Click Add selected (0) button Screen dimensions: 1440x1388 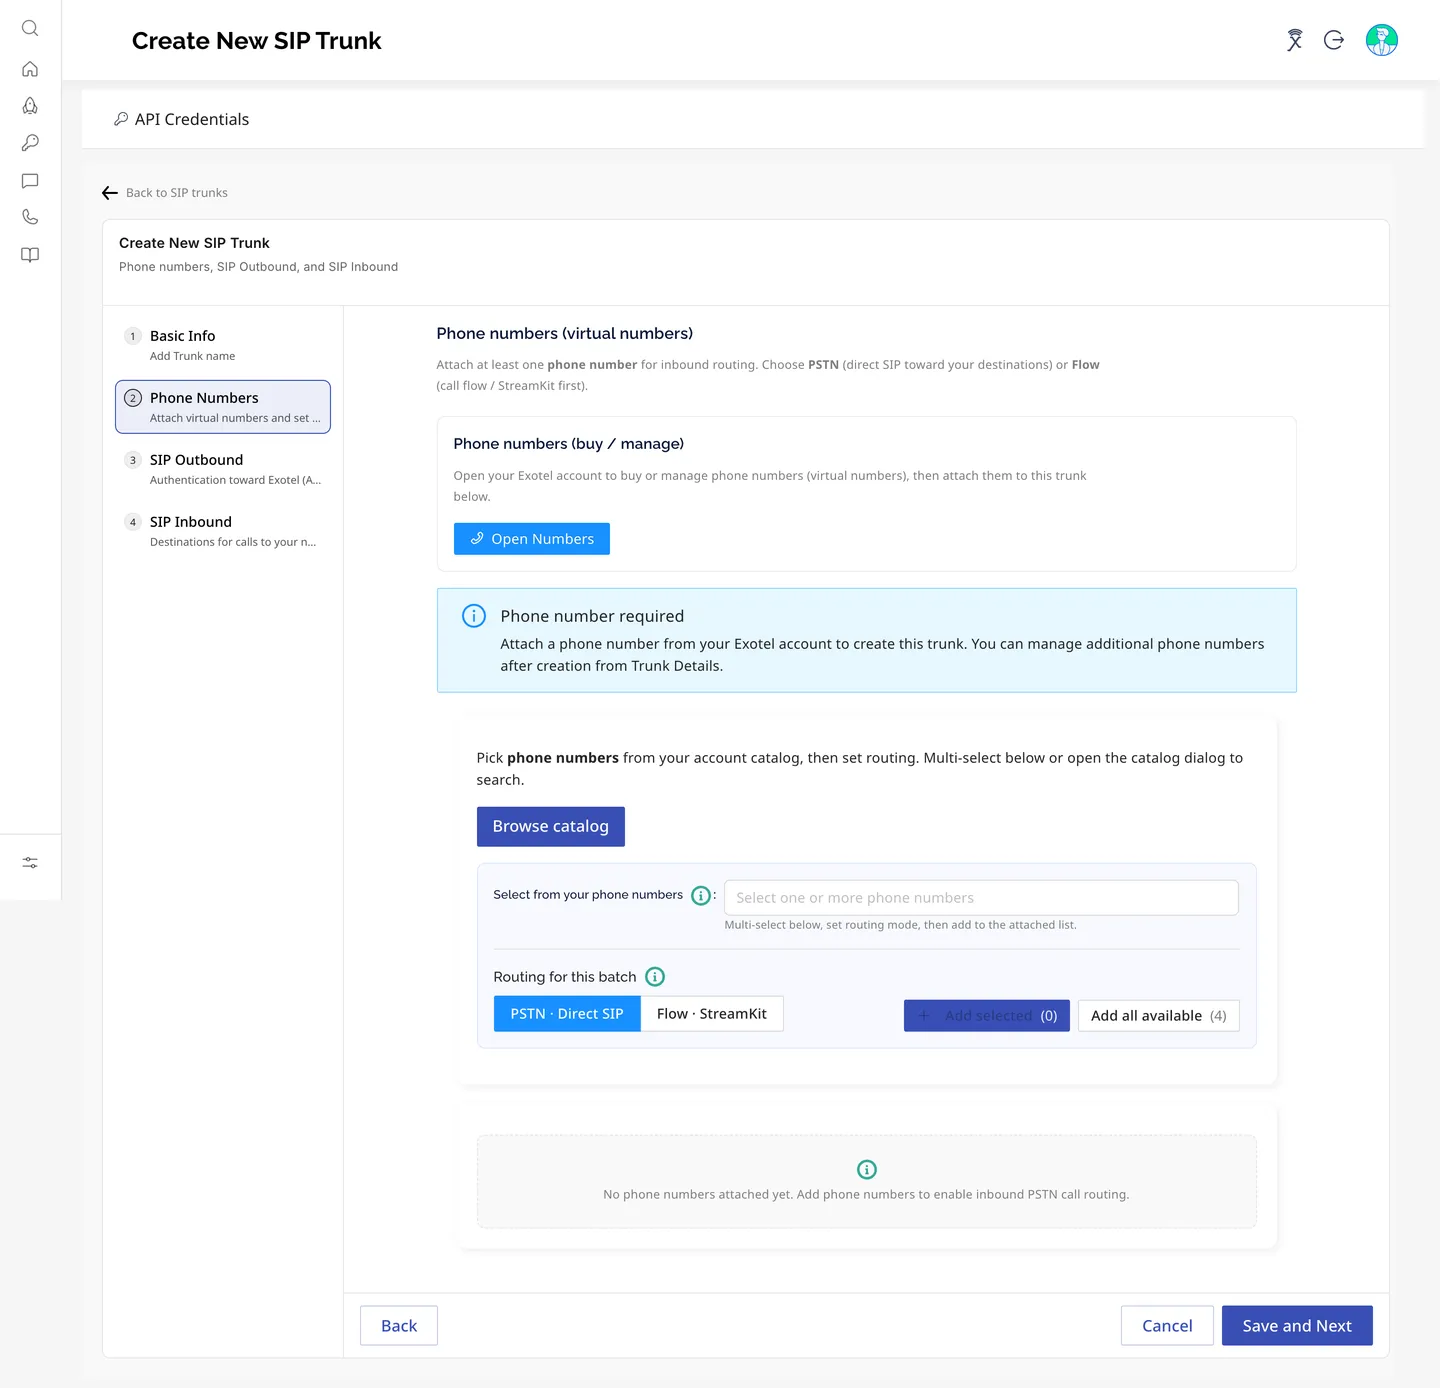tap(987, 1016)
